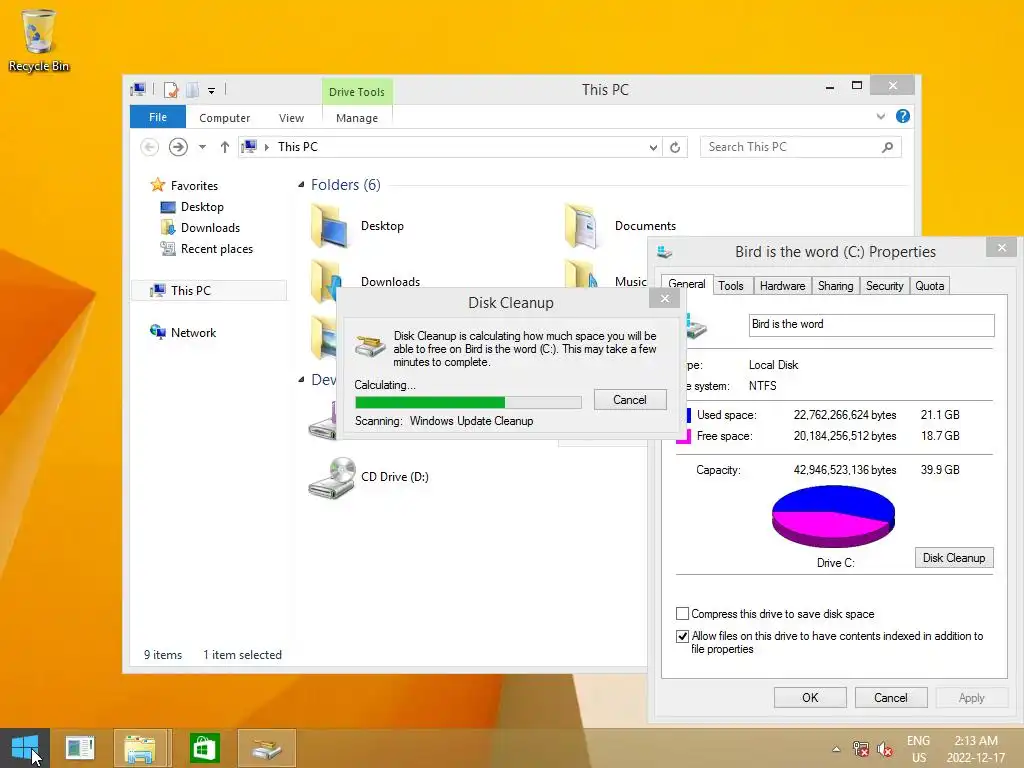
Task: Click the drive label field 'Bird is the word'
Action: 871,325
